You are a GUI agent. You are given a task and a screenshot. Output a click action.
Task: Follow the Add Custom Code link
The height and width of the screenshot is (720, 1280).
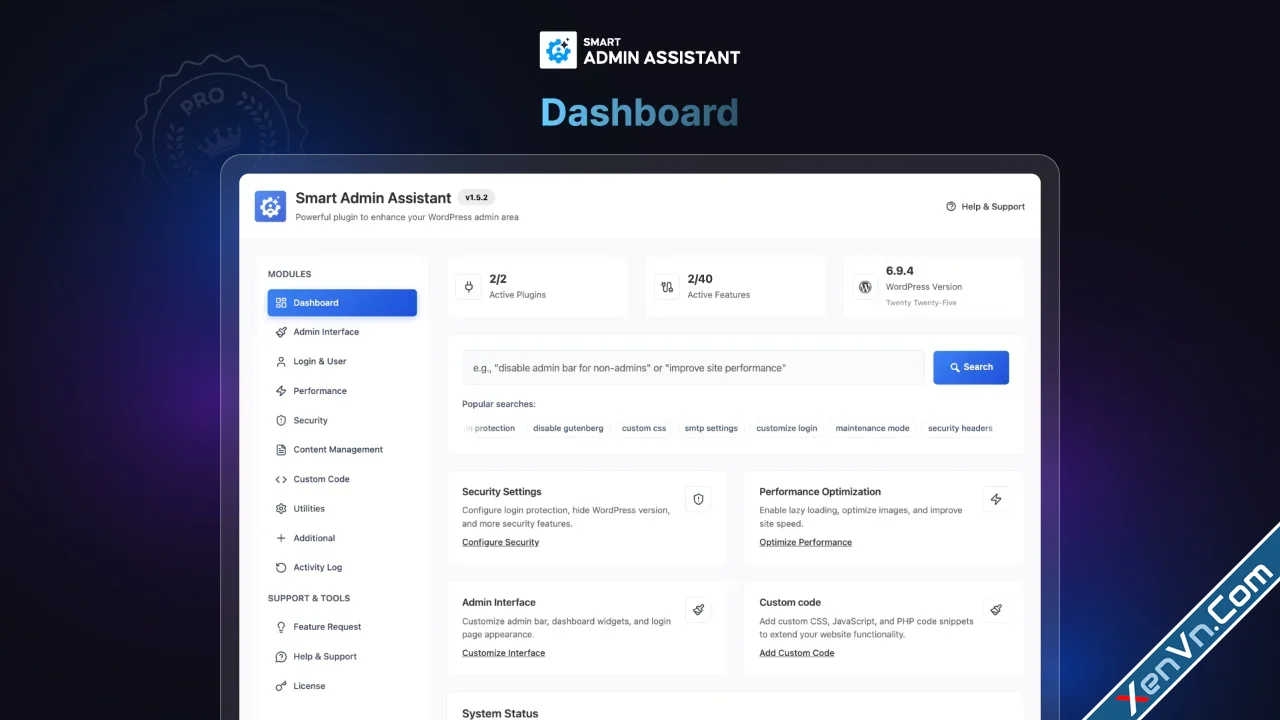pos(796,653)
